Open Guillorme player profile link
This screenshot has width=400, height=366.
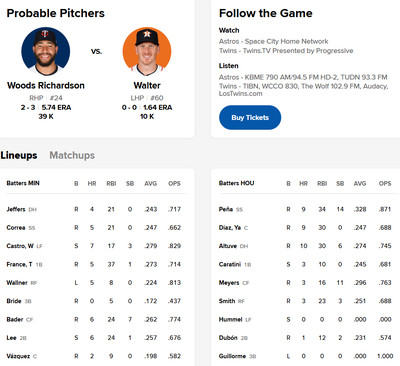232,356
